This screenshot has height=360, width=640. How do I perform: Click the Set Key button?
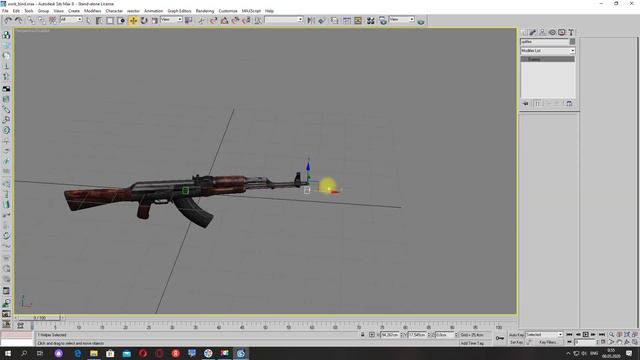point(516,342)
